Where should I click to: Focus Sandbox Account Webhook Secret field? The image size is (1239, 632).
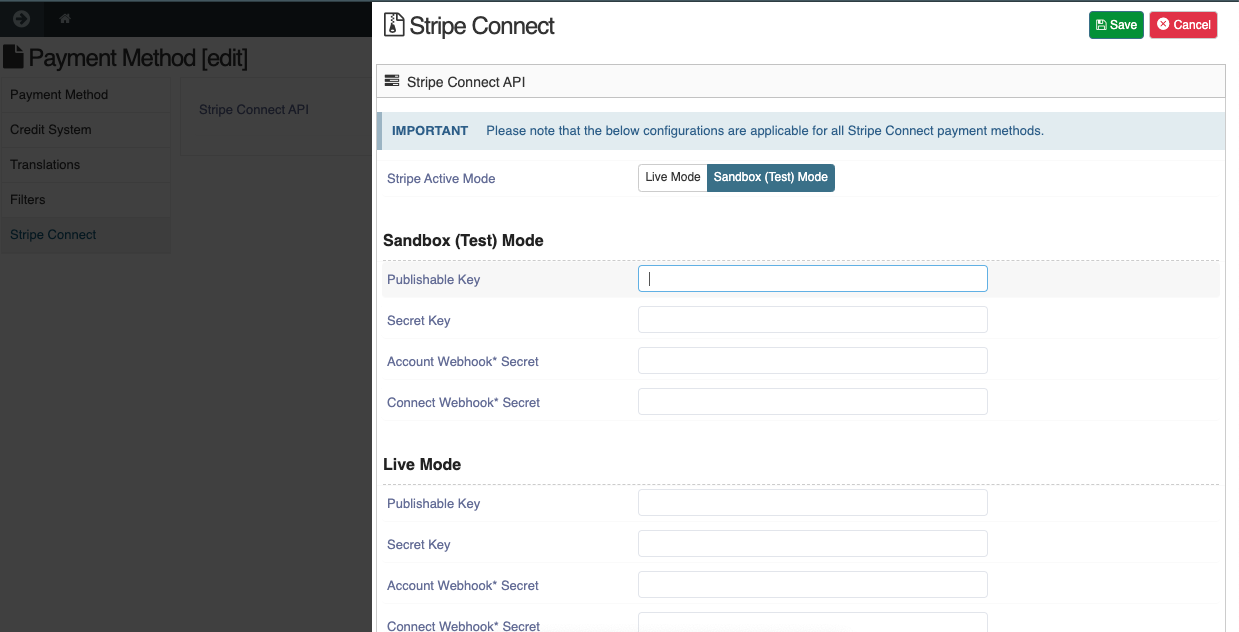click(x=813, y=361)
